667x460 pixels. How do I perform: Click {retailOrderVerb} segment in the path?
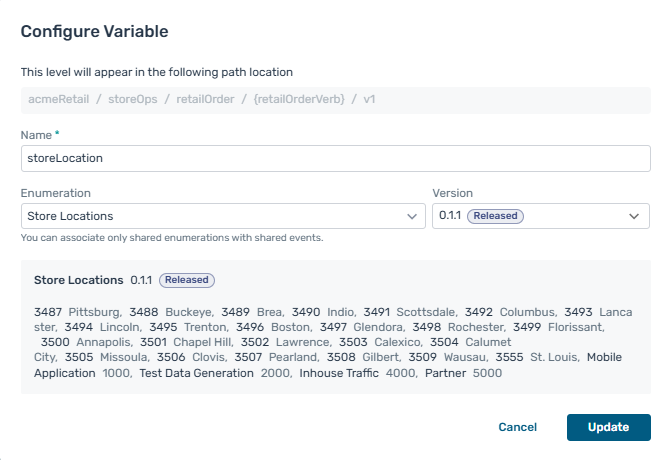click(299, 100)
